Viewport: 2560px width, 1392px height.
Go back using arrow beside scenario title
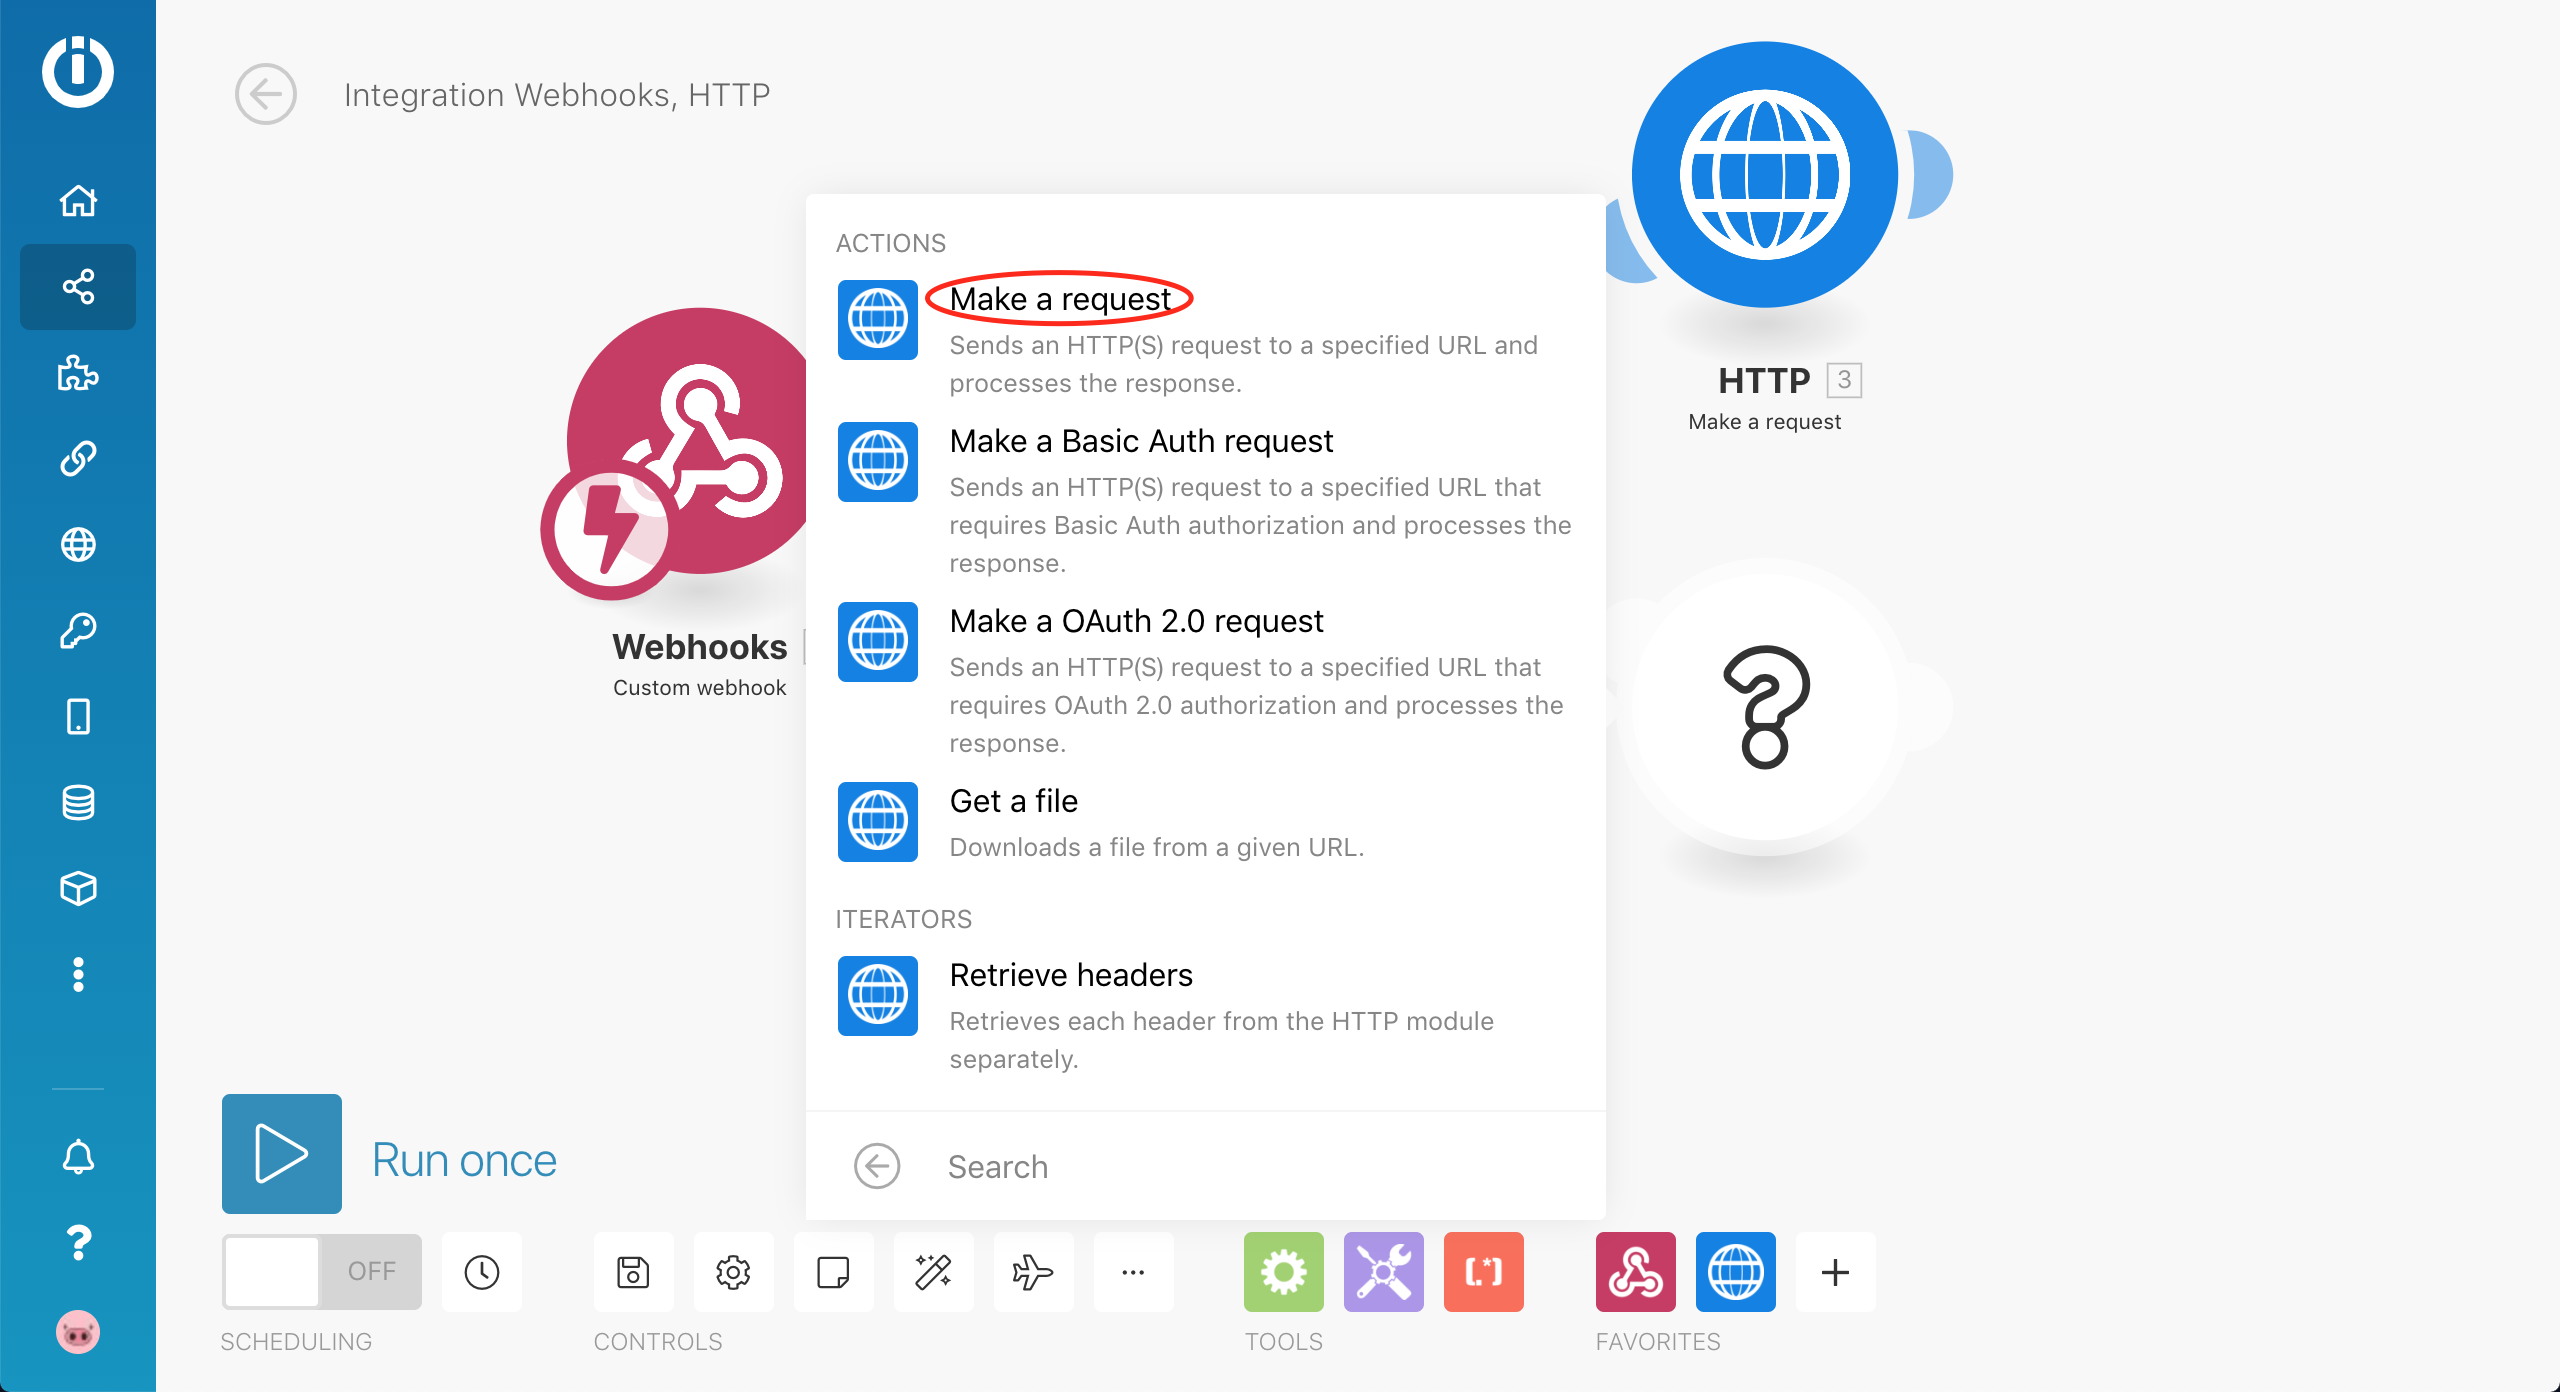pos(266,95)
